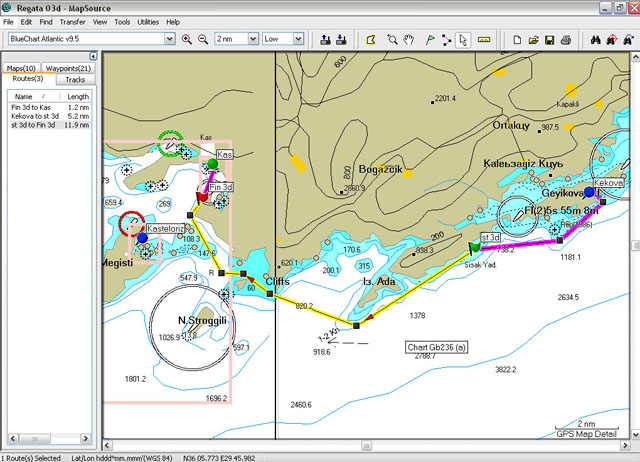Open the Help menu
Image resolution: width=640 pixels, height=462 pixels.
[x=173, y=22]
